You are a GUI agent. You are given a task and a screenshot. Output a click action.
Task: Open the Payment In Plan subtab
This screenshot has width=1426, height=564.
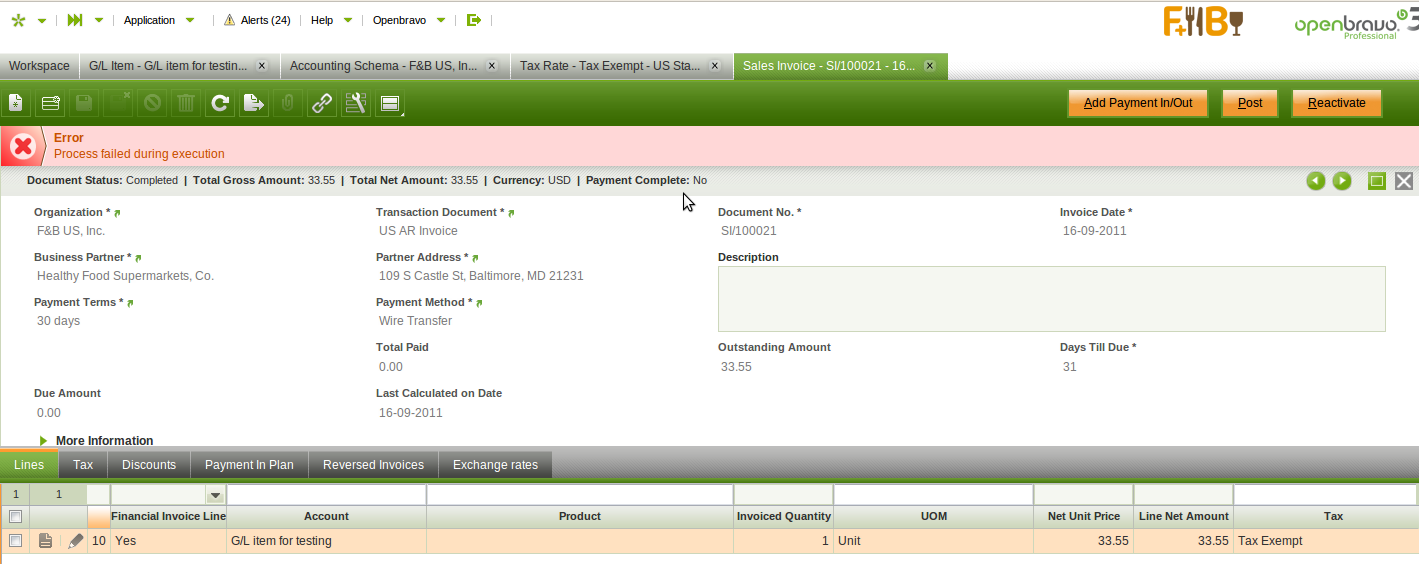pyautogui.click(x=249, y=465)
